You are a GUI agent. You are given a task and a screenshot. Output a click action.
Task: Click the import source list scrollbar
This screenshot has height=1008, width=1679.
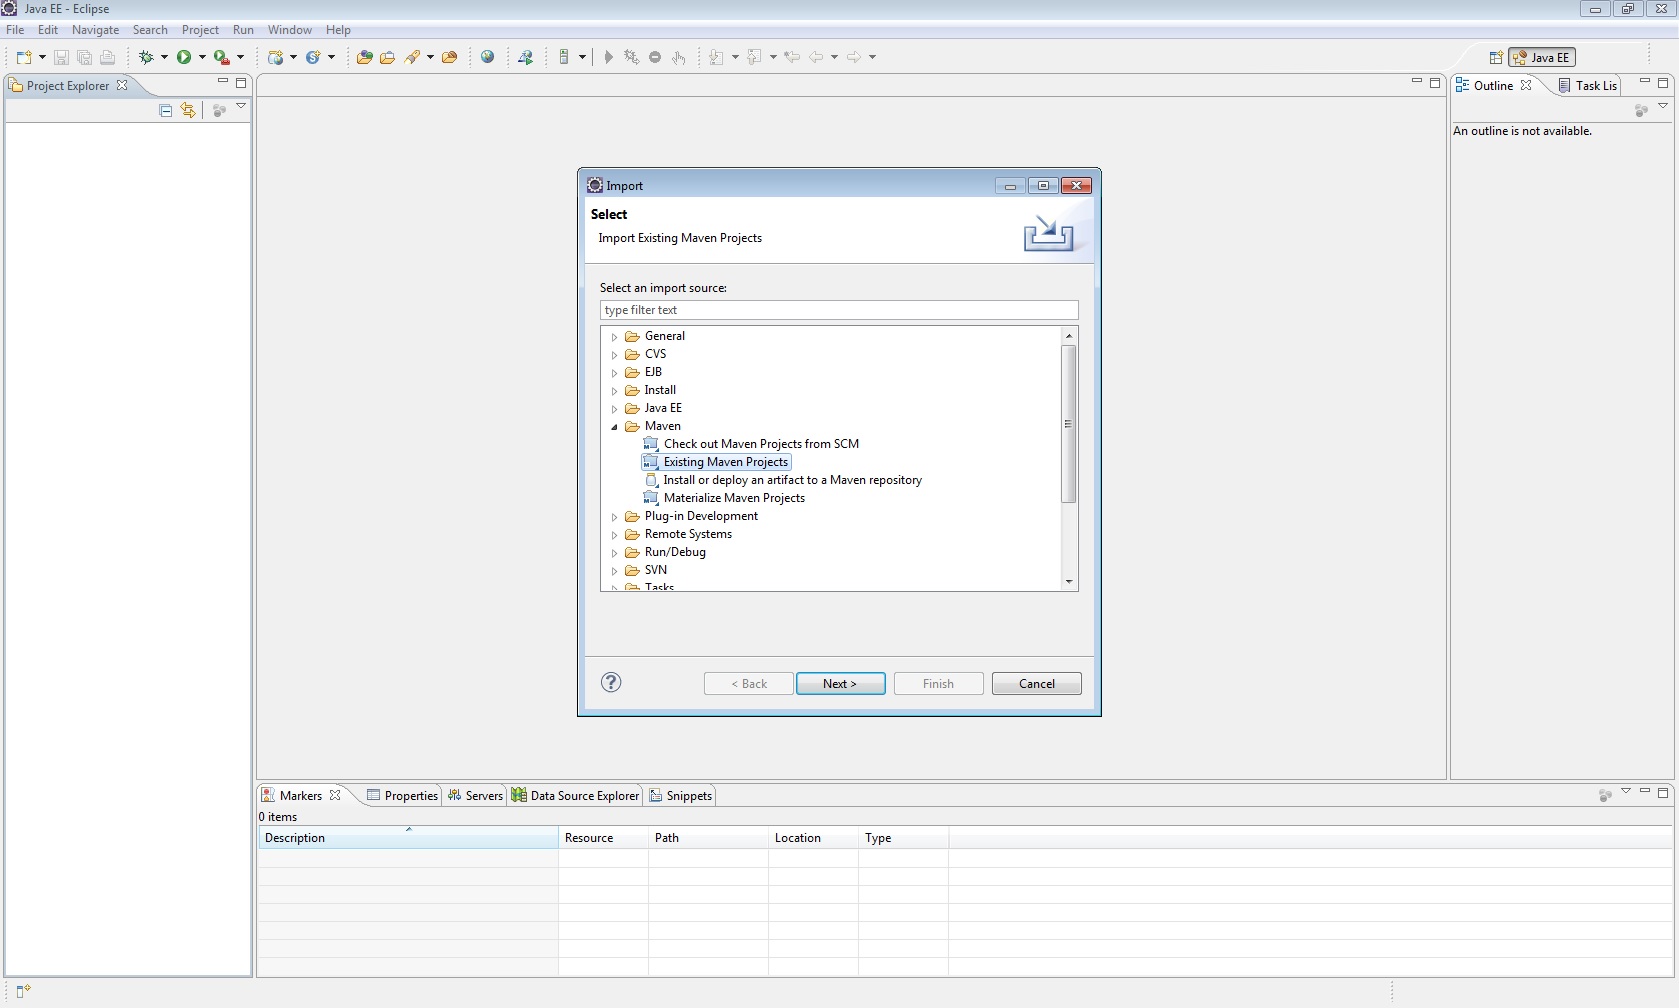coord(1068,424)
